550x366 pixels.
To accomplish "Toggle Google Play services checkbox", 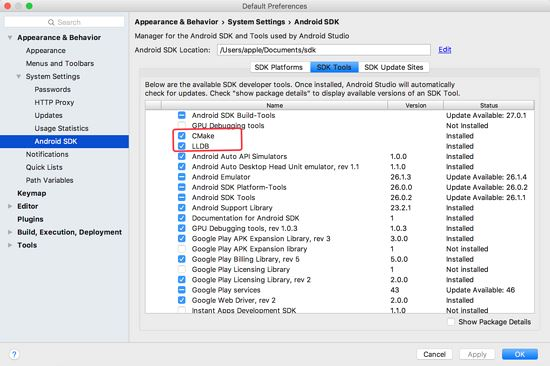I will [182, 290].
